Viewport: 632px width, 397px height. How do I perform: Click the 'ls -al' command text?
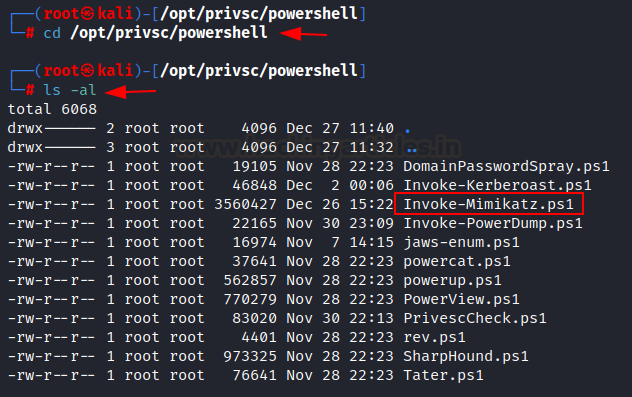[70, 90]
